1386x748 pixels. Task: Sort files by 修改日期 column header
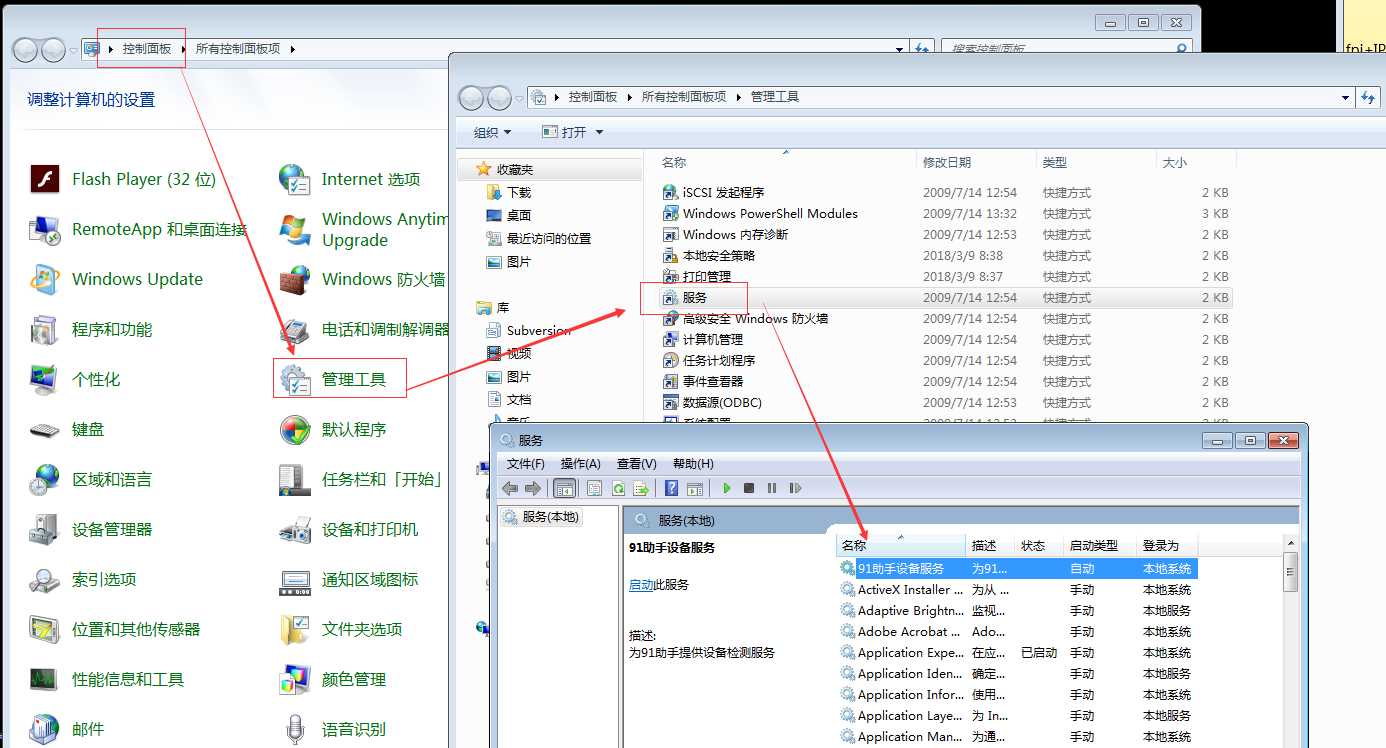point(976,162)
